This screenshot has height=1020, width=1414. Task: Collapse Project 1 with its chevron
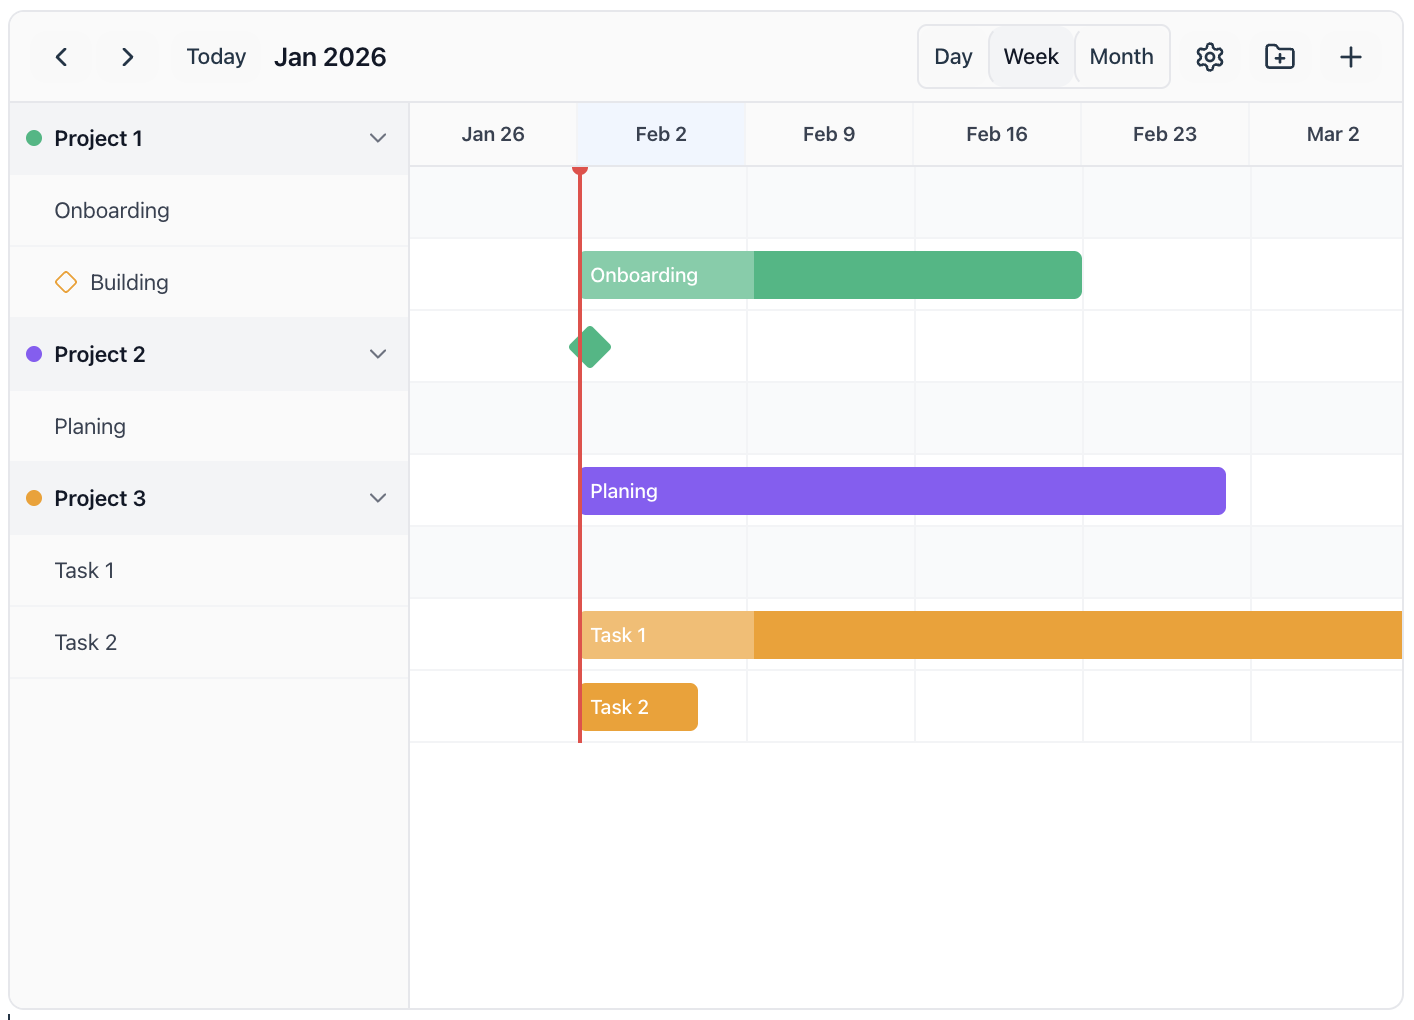[377, 137]
